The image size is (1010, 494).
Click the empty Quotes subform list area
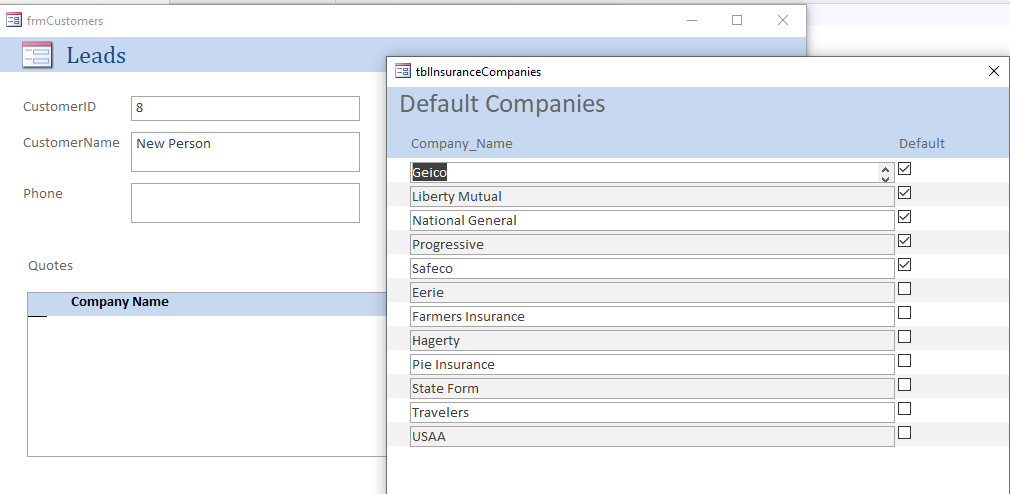click(x=206, y=386)
